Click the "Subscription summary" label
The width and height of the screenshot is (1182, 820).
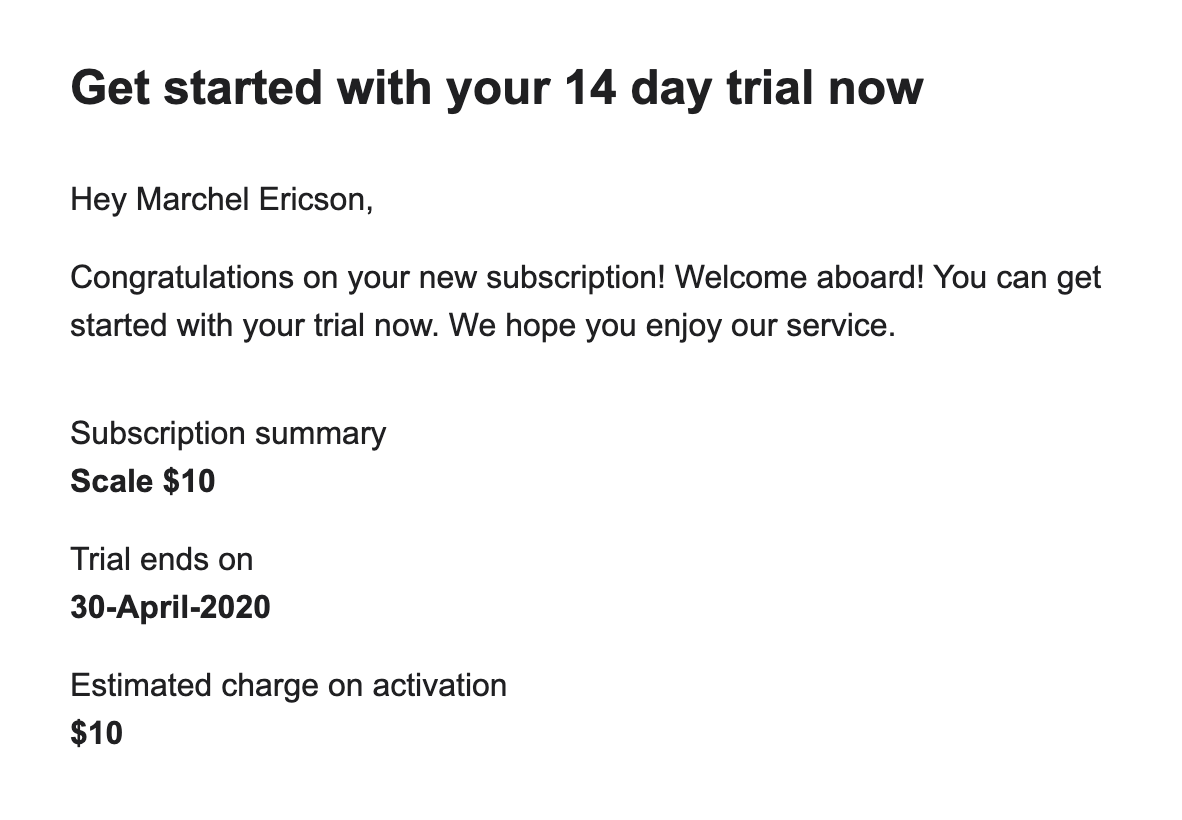228,434
